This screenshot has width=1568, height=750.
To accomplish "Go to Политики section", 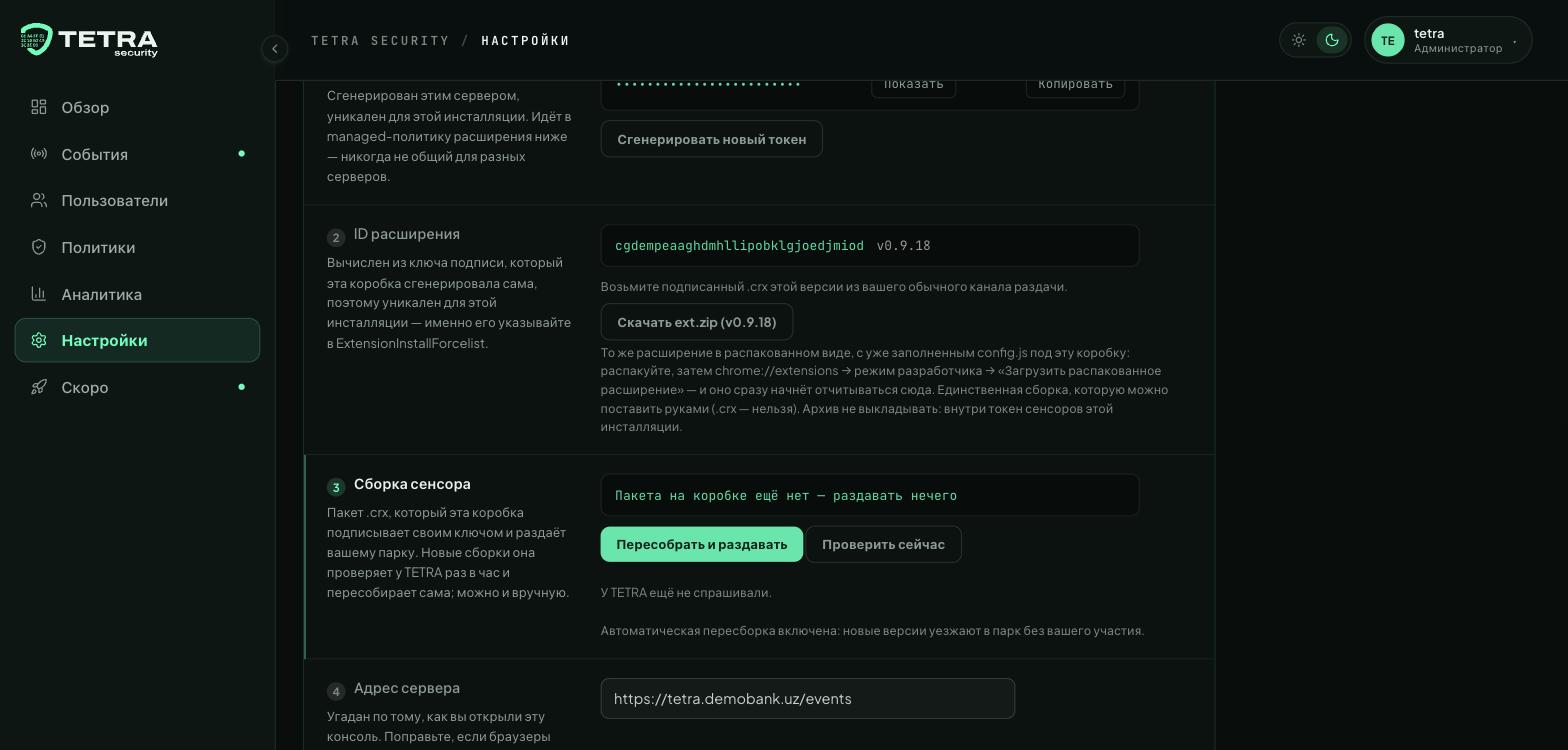I will tap(137, 247).
